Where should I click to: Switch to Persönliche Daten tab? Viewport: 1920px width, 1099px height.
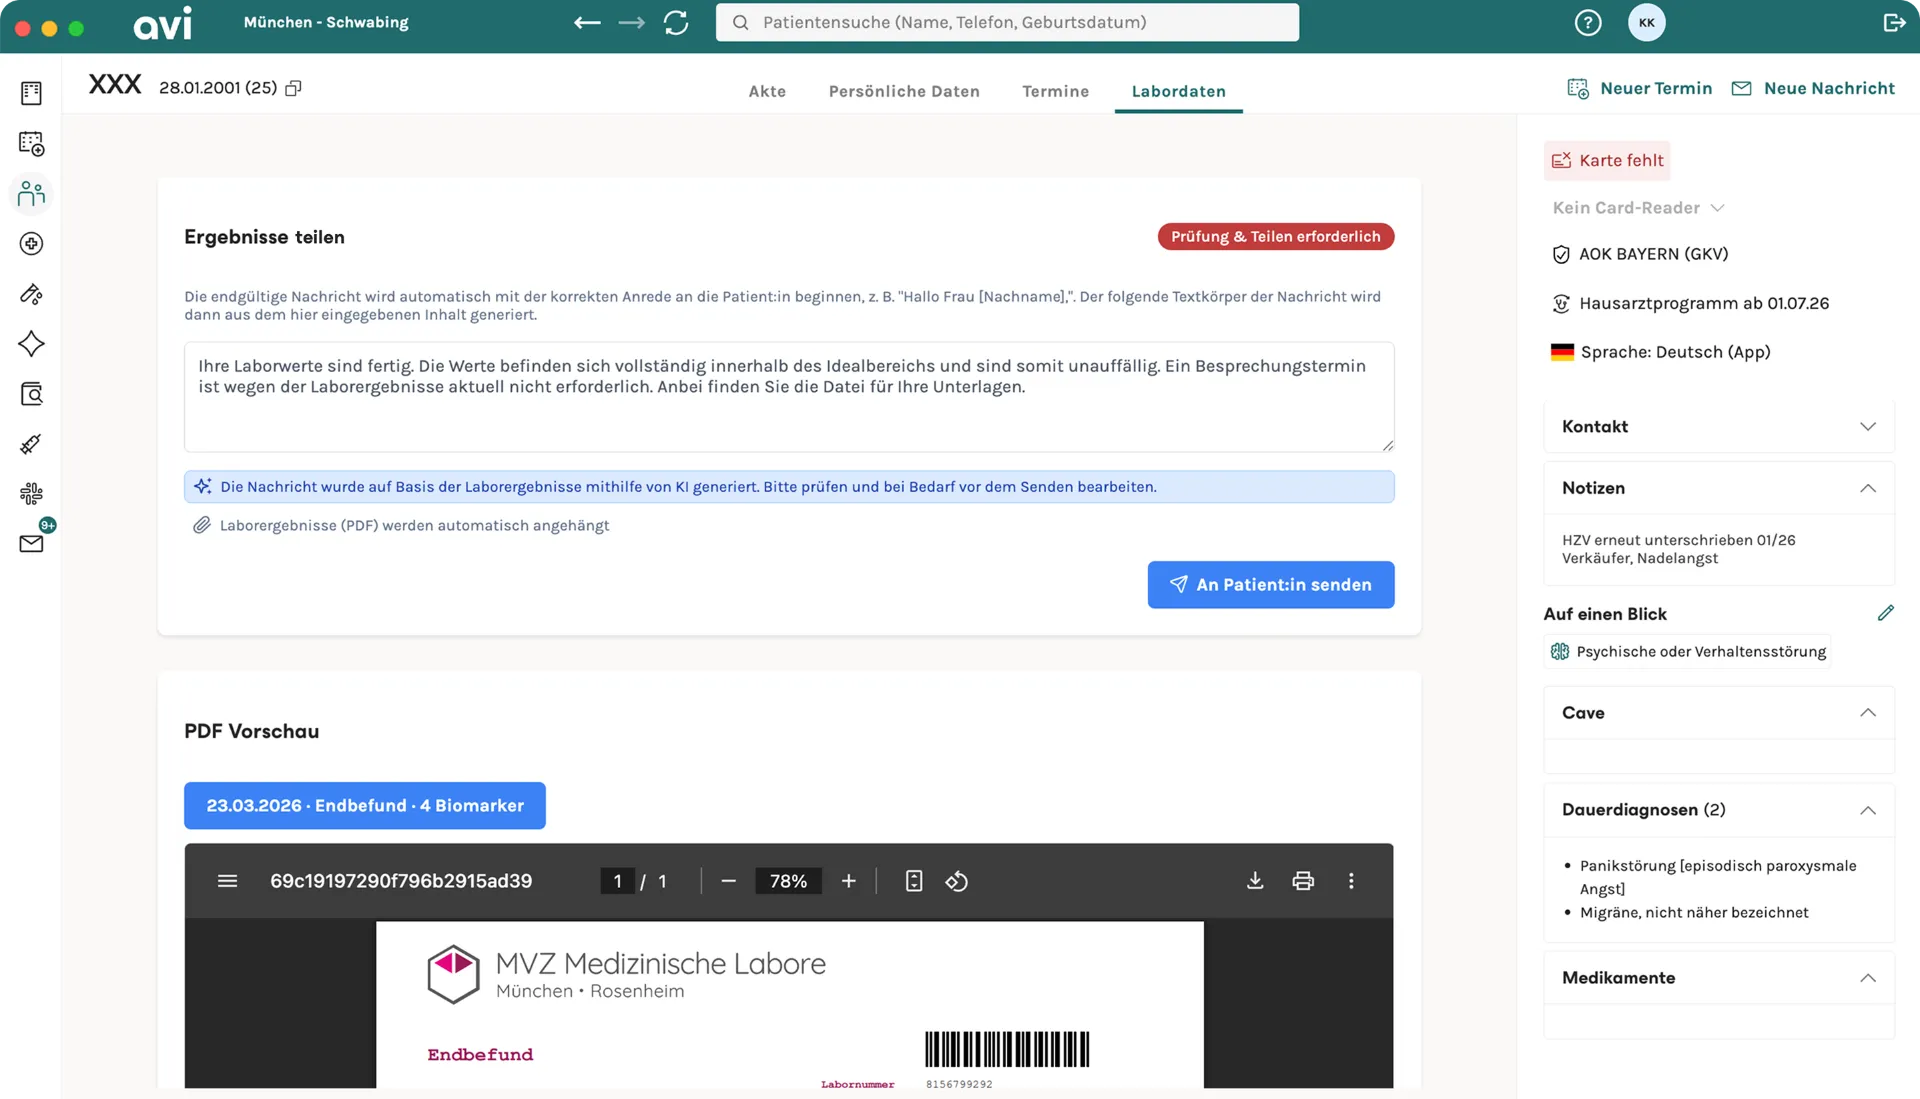coord(904,91)
